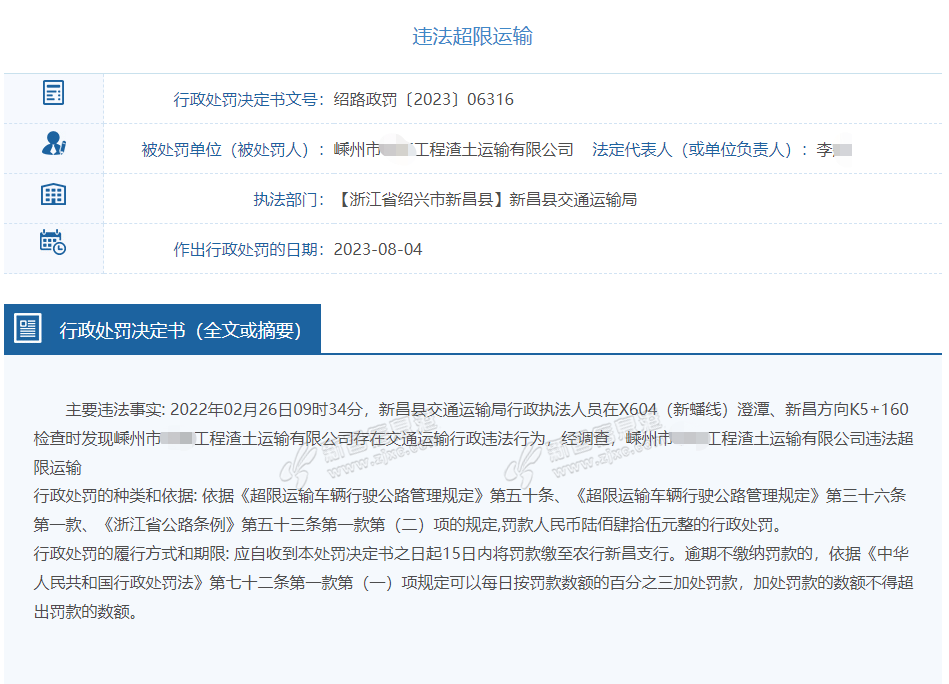Click the 执法部门 label
Viewport: 949px width, 684px height.
[x=288, y=199]
